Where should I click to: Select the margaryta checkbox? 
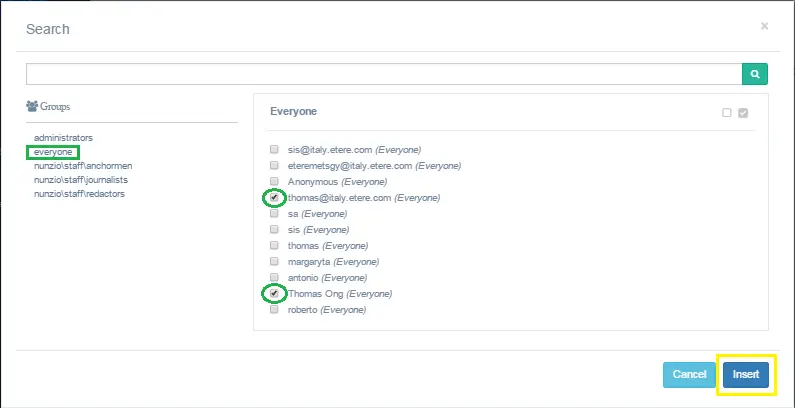click(x=274, y=262)
